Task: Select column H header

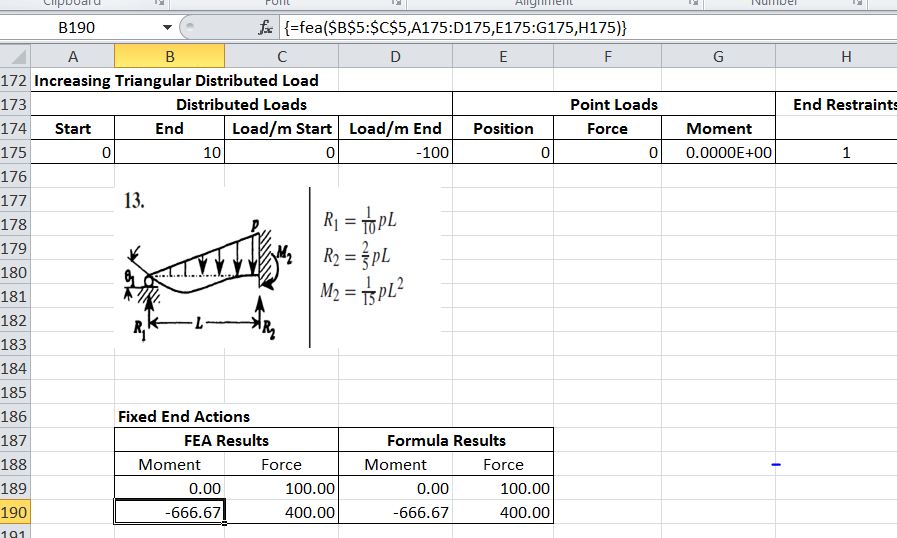Action: (846, 57)
